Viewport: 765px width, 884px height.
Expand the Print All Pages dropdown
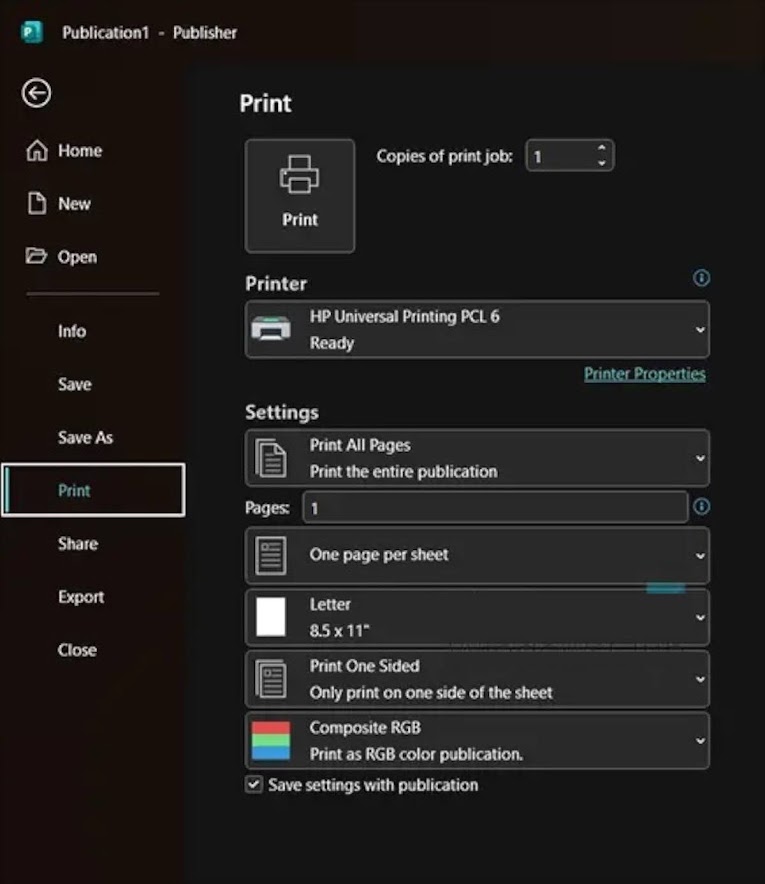coord(477,458)
